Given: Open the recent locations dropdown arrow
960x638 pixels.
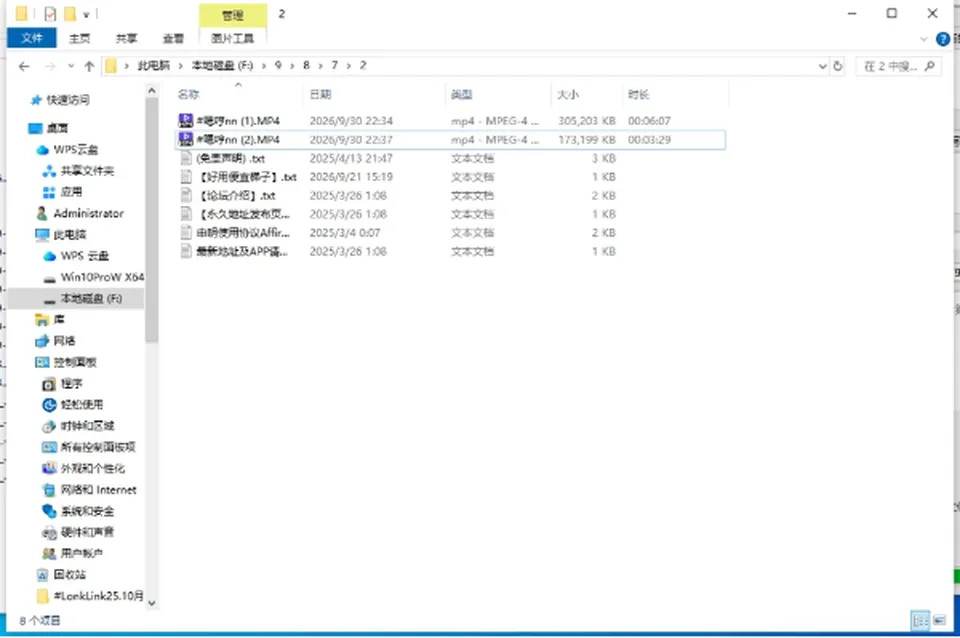Looking at the screenshot, I should [71, 66].
